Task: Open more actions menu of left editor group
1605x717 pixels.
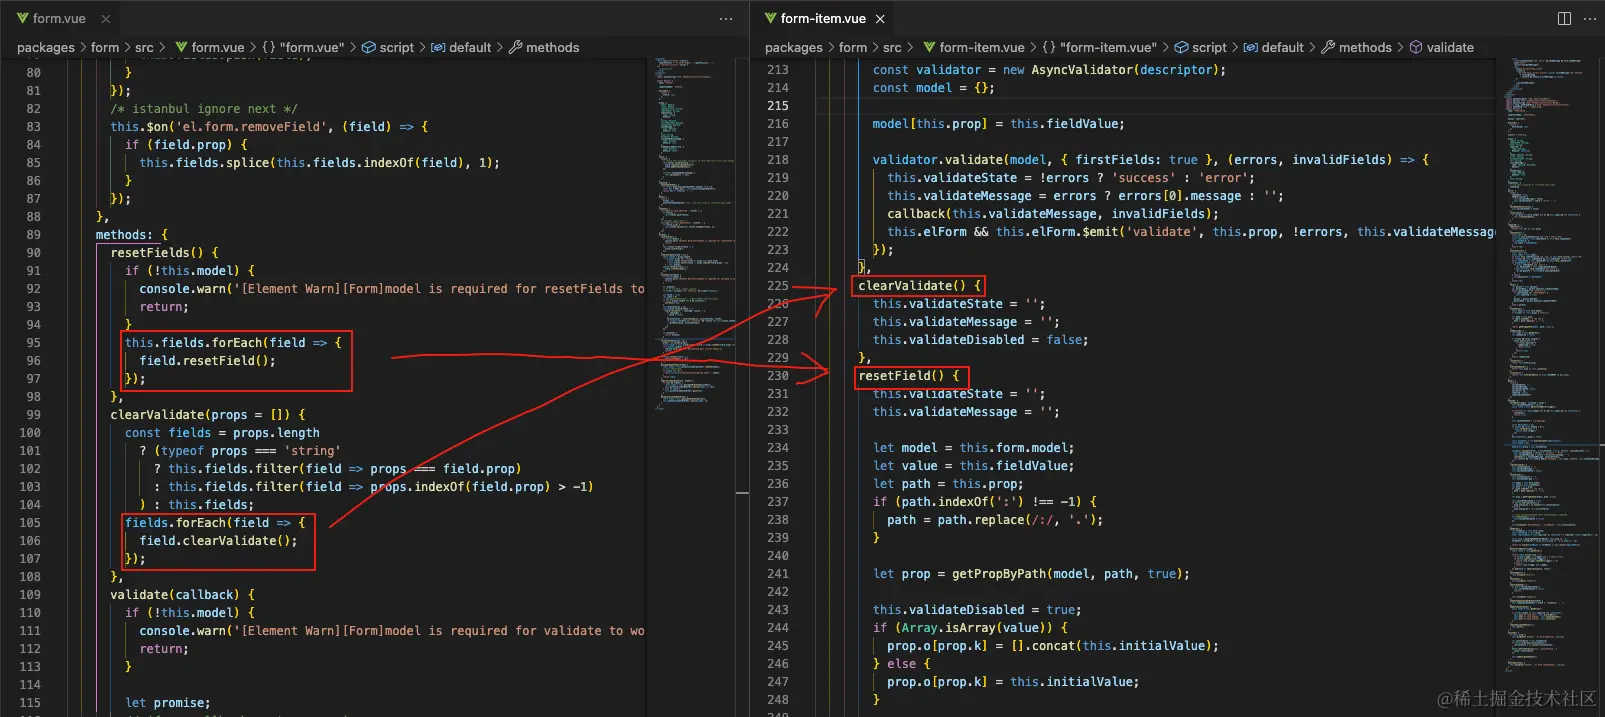Action: coord(726,19)
